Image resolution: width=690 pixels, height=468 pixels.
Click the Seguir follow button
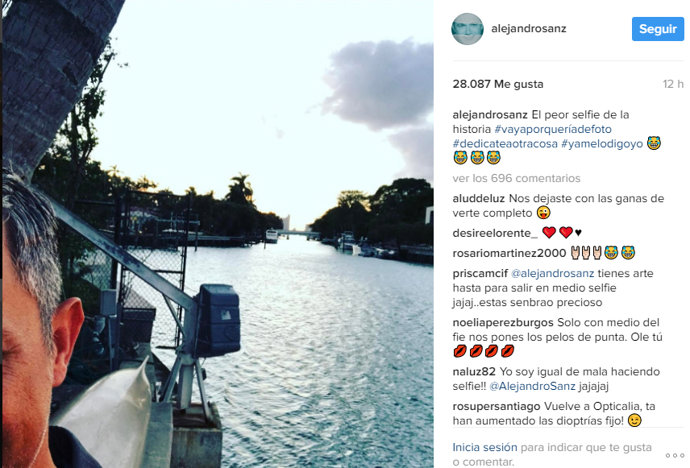click(658, 29)
